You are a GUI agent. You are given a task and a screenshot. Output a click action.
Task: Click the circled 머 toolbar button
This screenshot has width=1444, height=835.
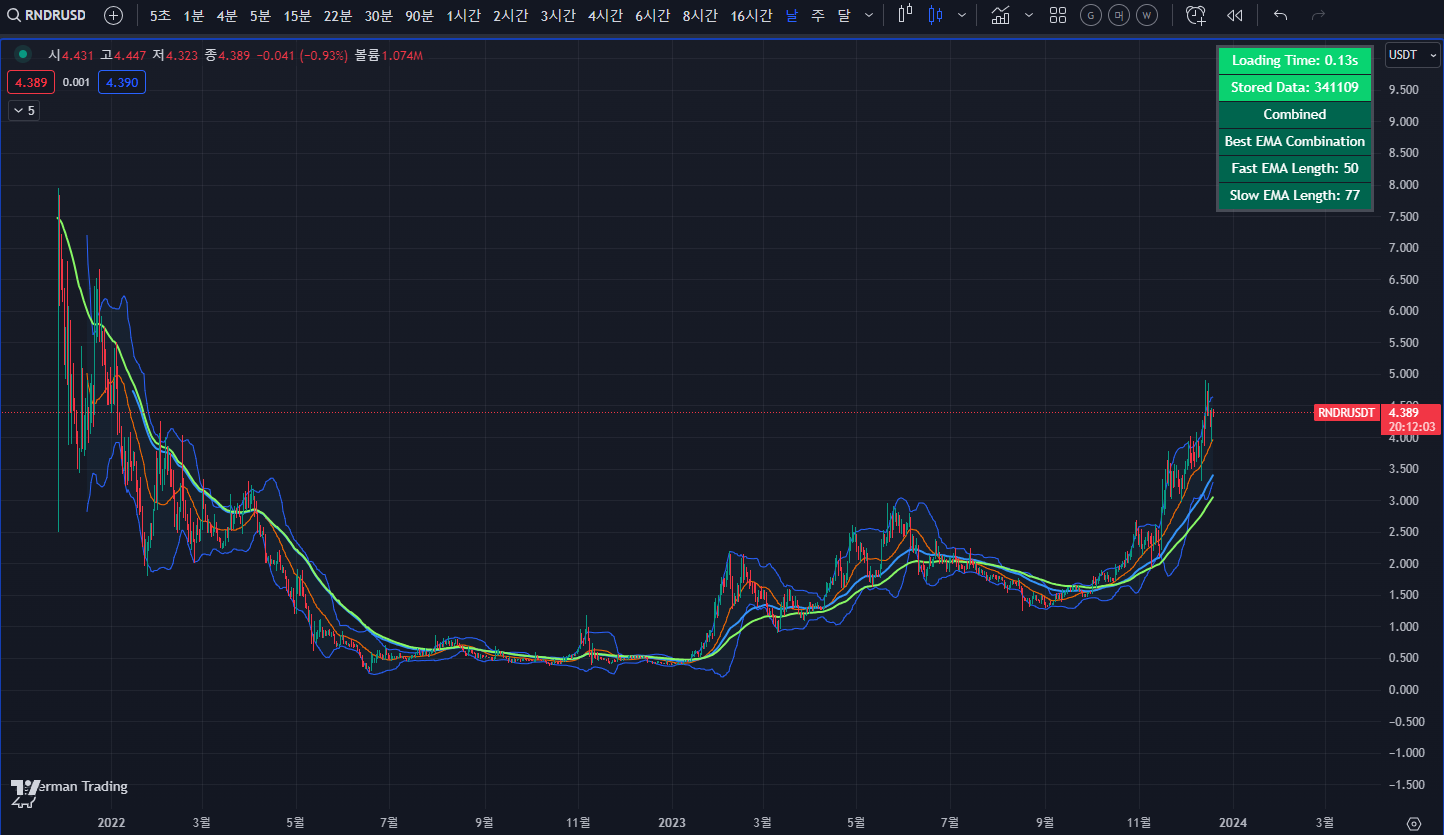click(x=1119, y=15)
